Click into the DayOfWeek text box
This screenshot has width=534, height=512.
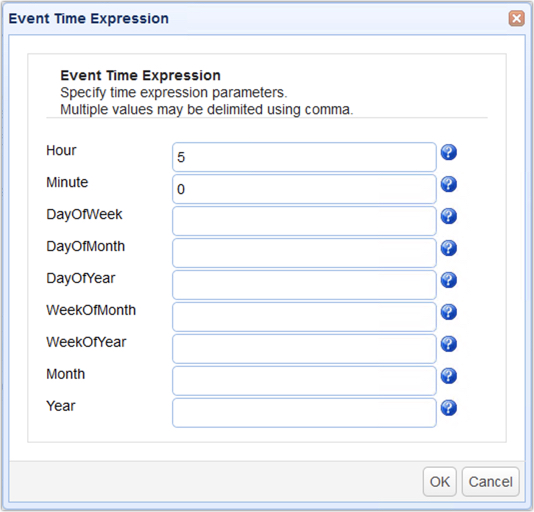coord(304,221)
